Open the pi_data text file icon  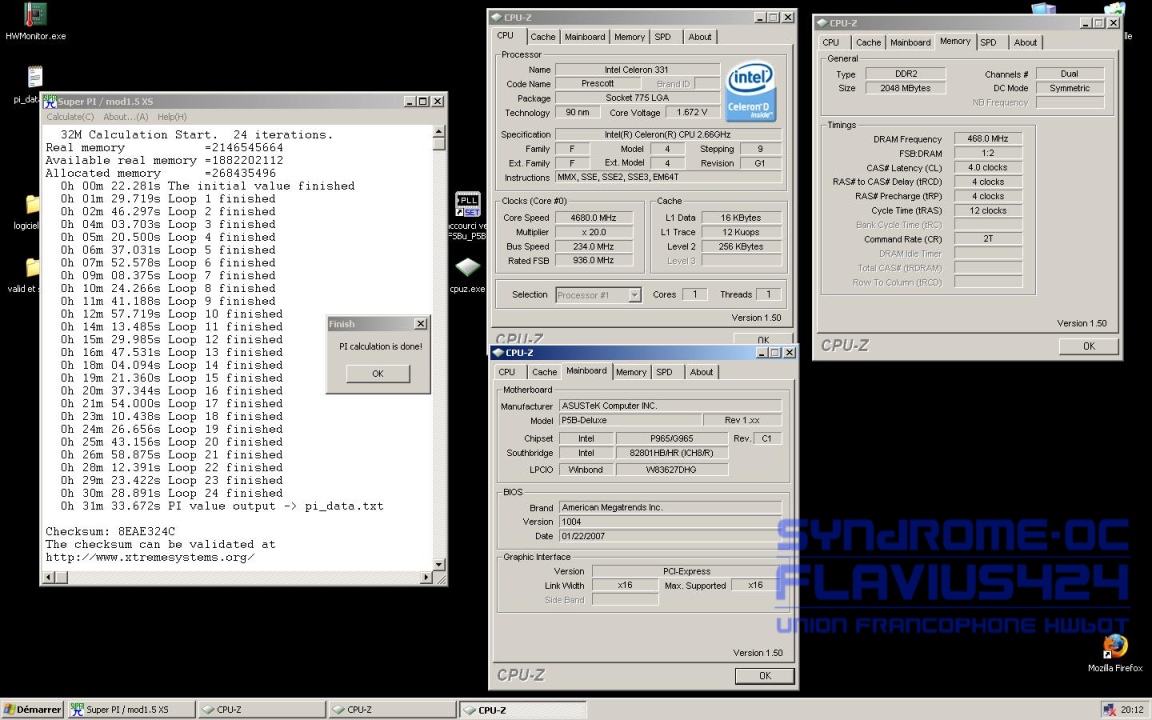click(x=35, y=77)
